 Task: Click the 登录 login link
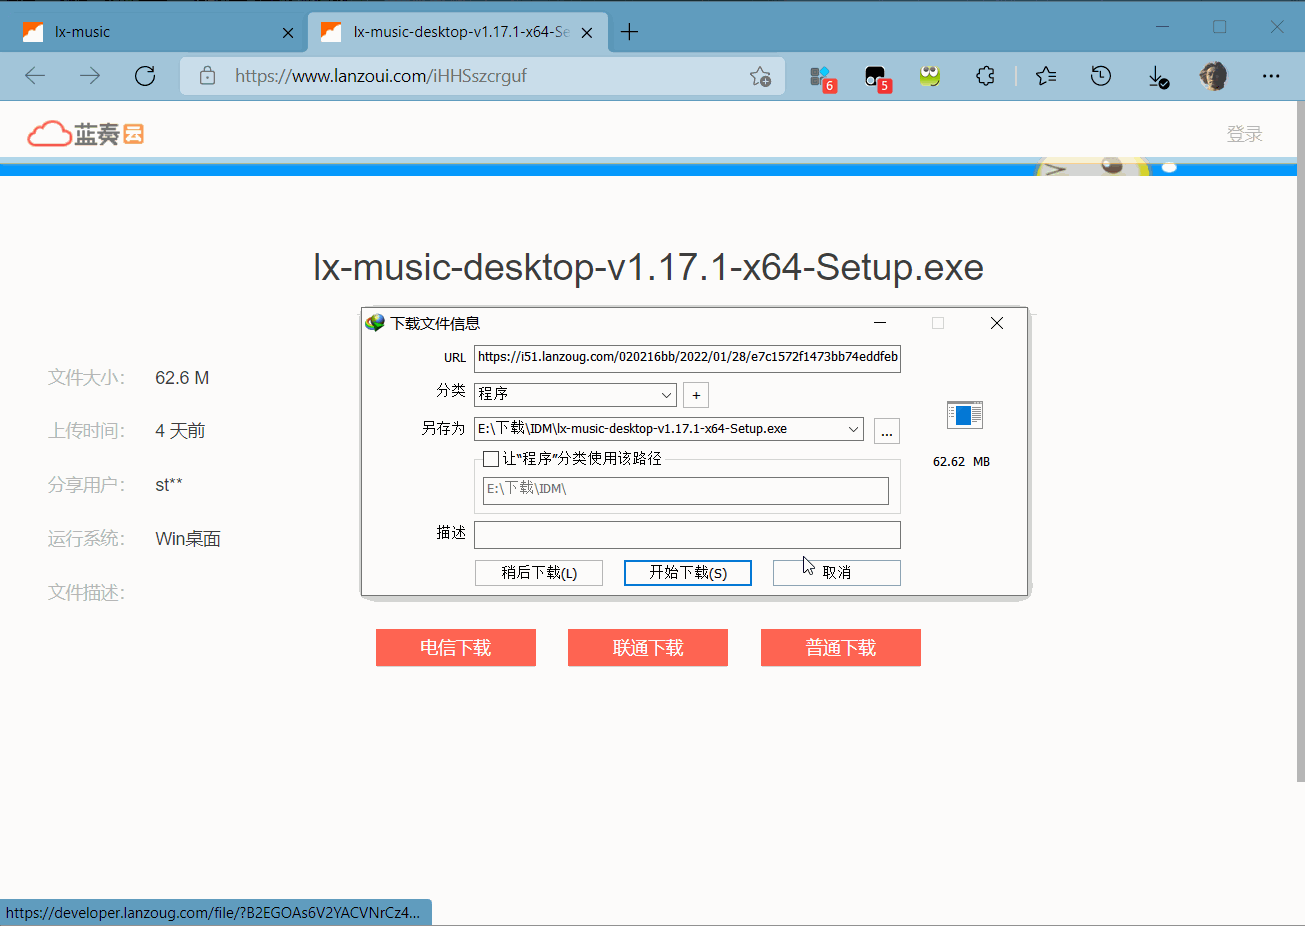[1244, 134]
